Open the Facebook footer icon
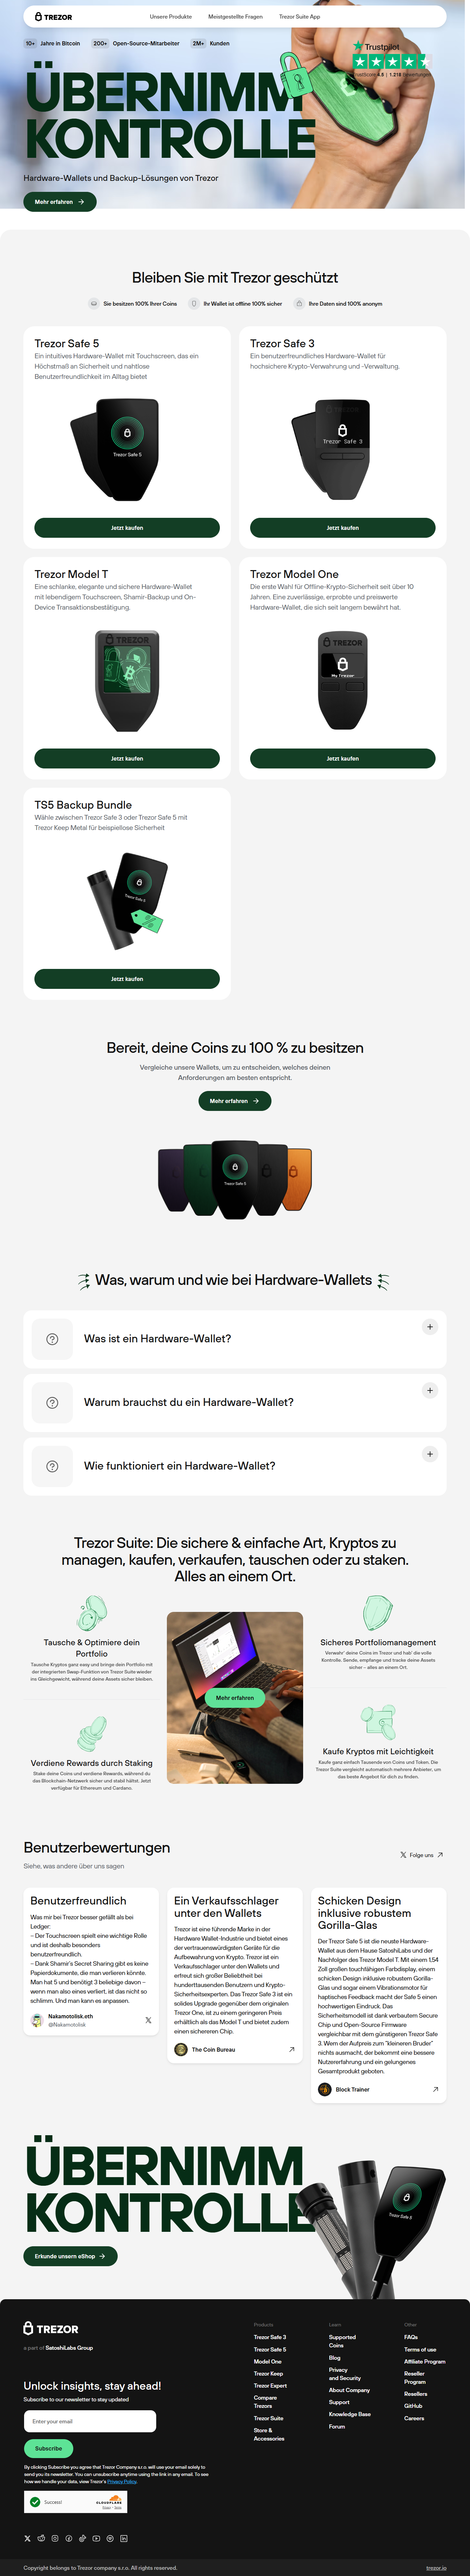This screenshot has height=2576, width=470. click(69, 2538)
